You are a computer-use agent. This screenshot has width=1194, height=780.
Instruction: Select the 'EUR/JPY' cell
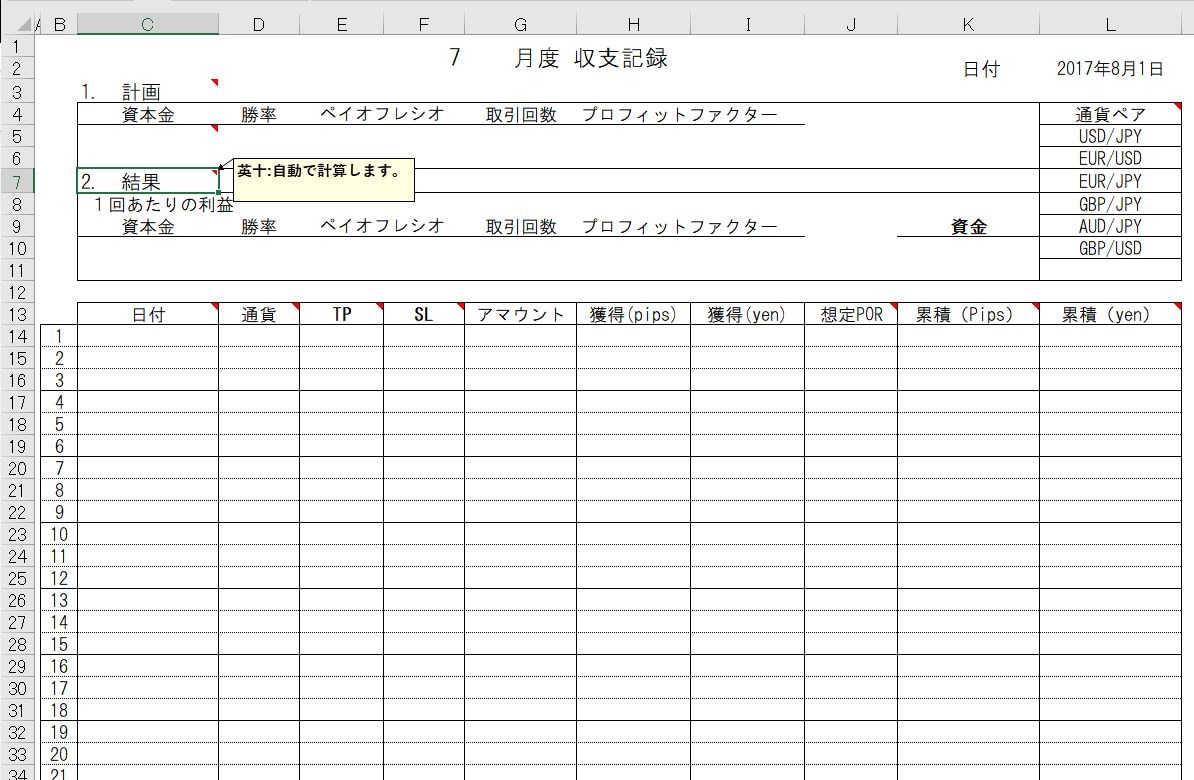tap(1110, 181)
